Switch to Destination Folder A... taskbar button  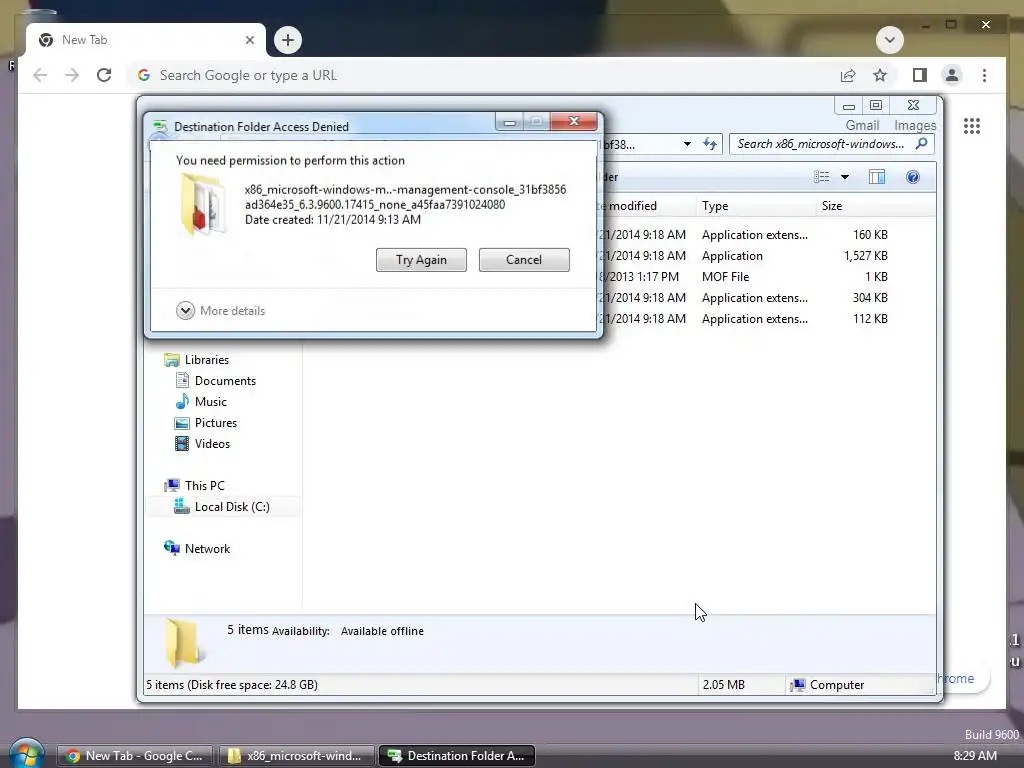(x=456, y=756)
